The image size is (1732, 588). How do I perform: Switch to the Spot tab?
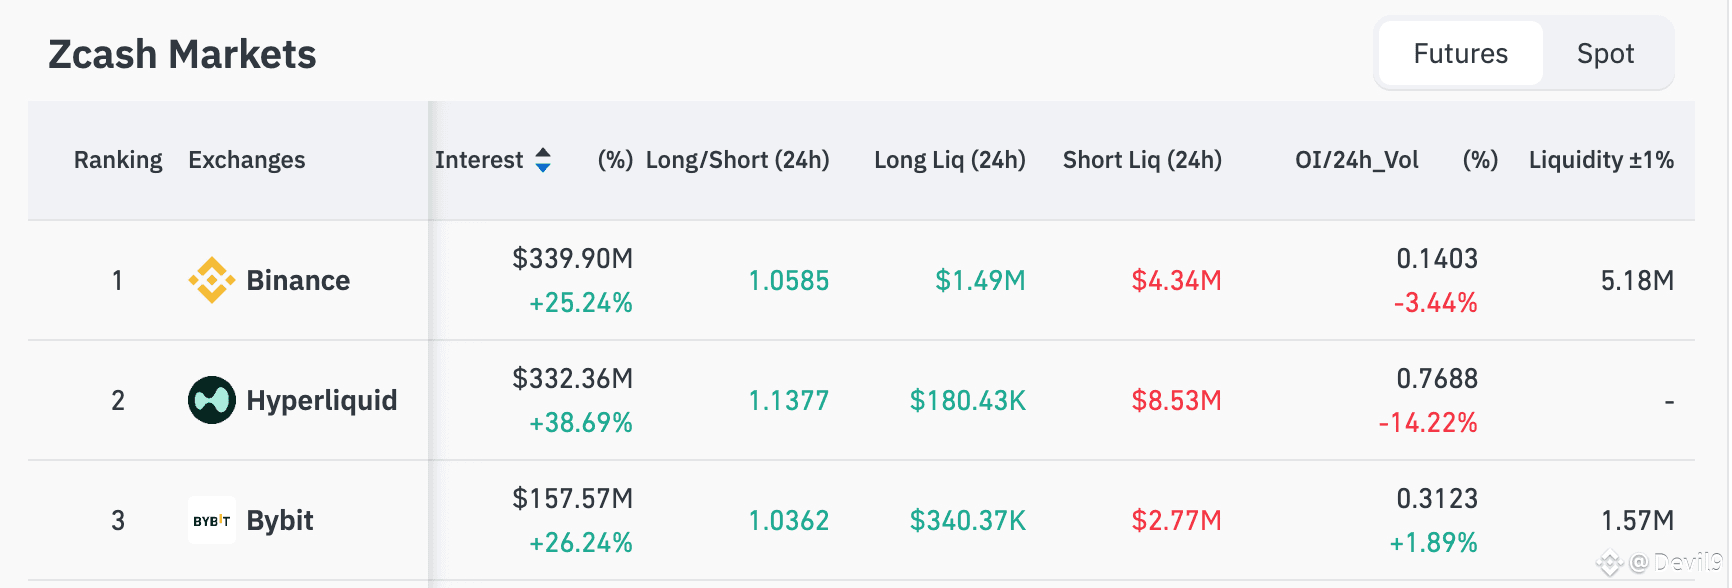click(1605, 54)
